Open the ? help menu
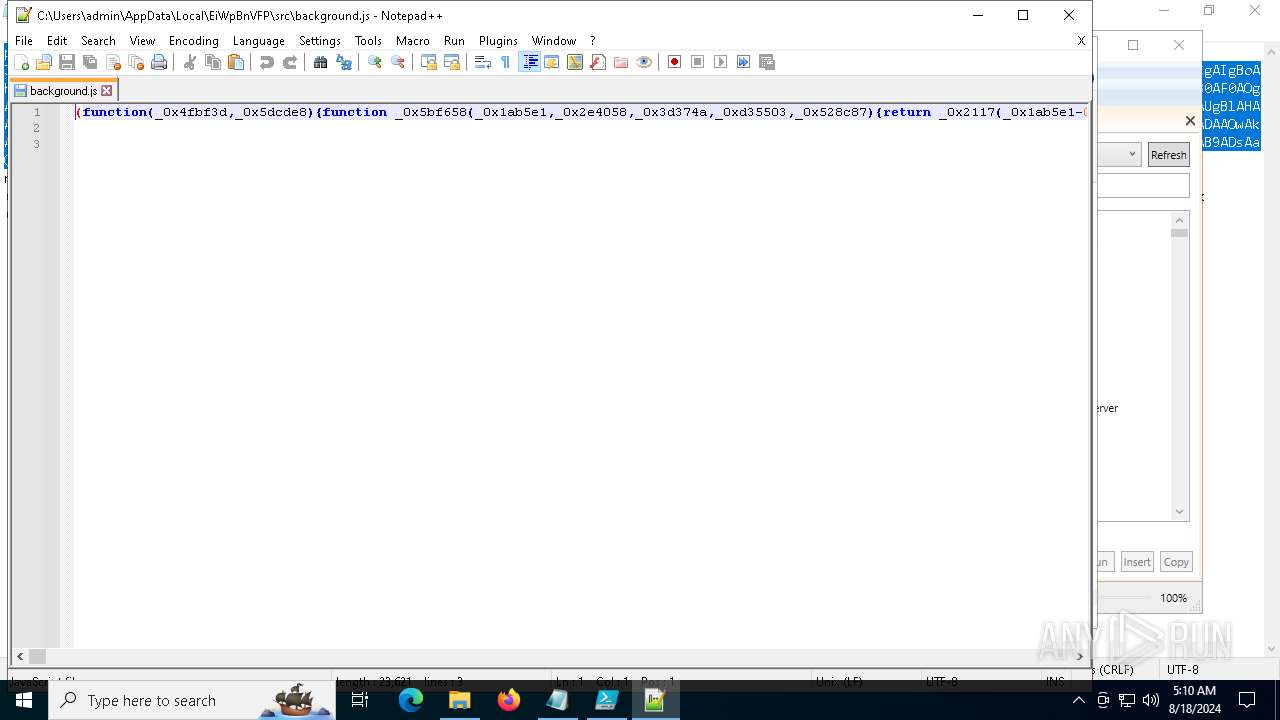 point(592,41)
